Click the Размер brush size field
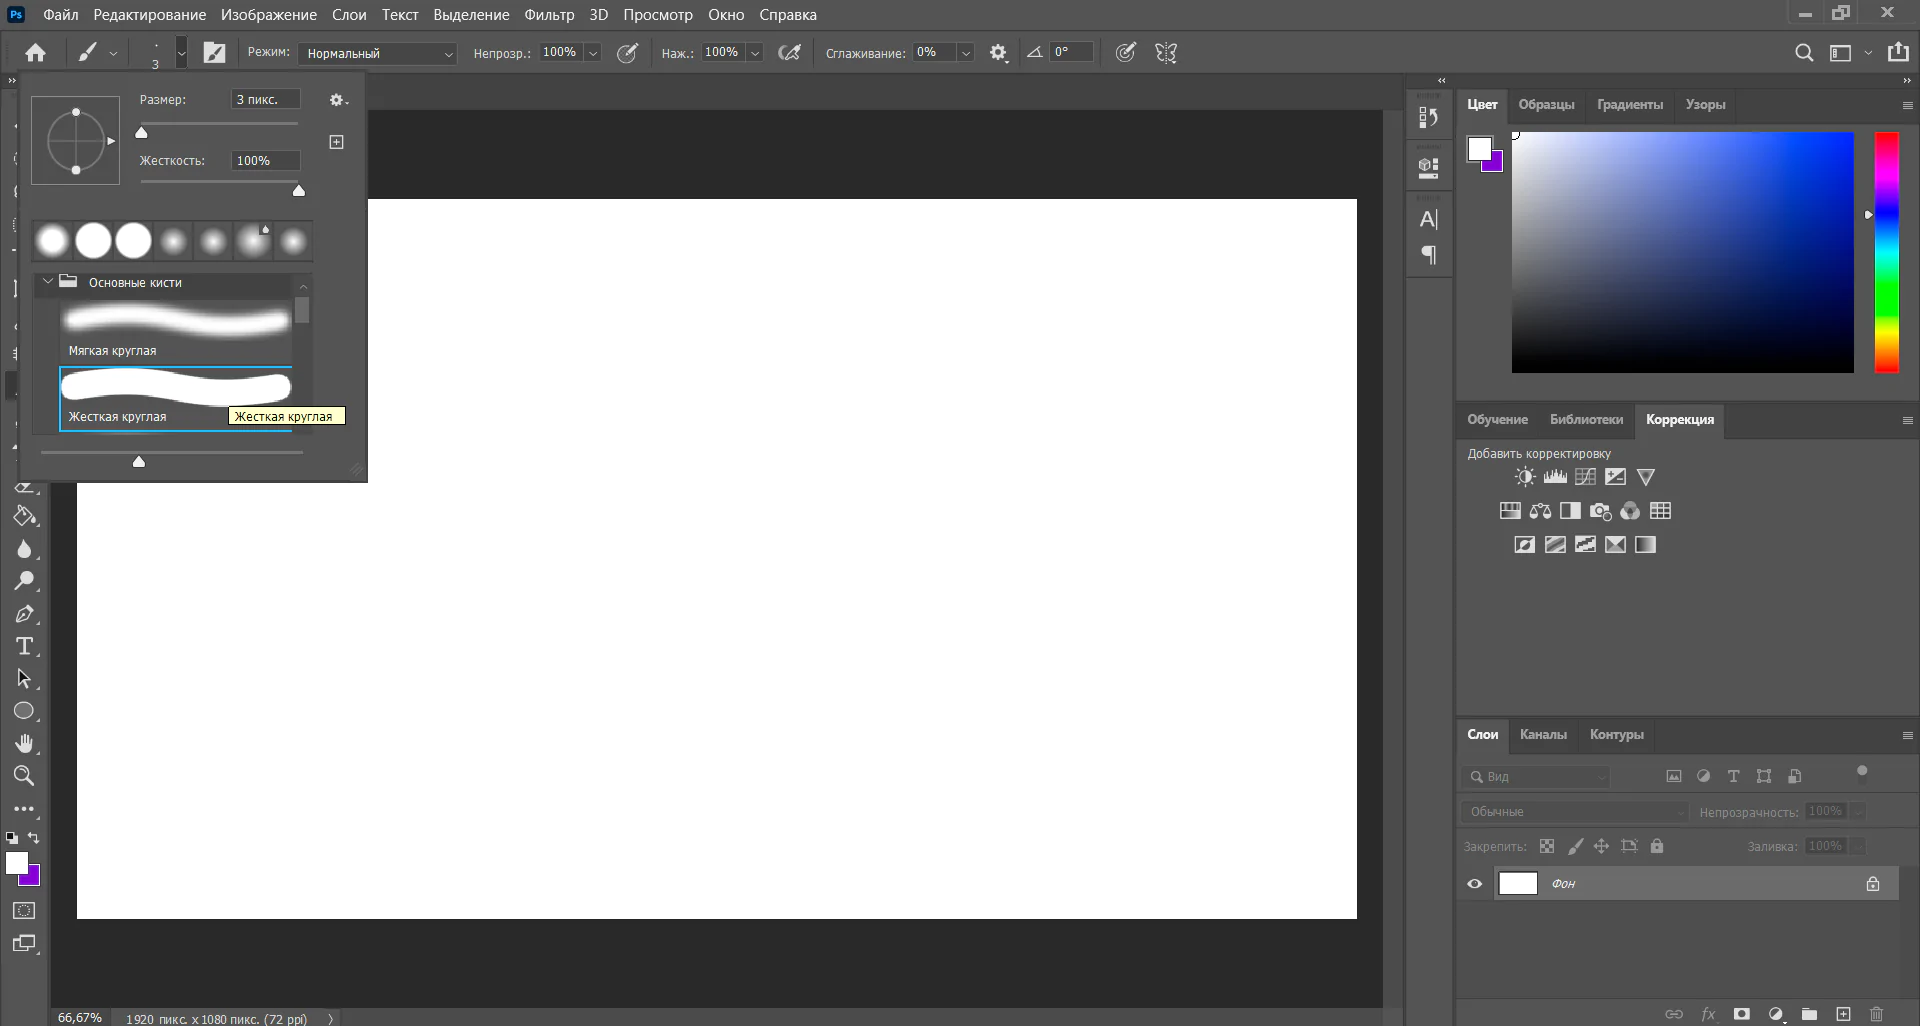Screen dimensions: 1920x1026 [x=265, y=100]
